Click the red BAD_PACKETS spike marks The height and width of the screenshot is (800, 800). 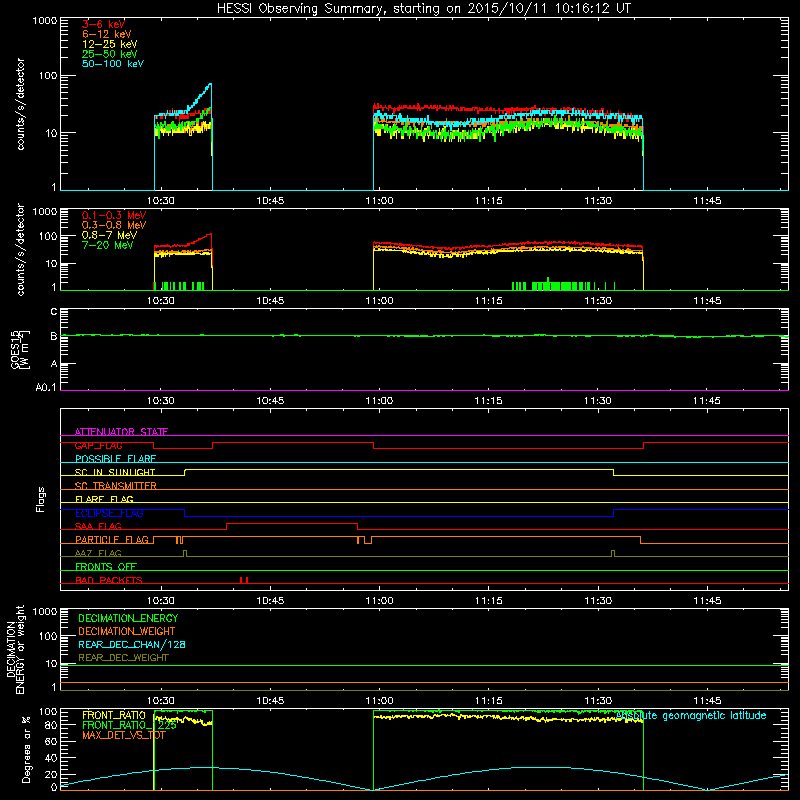pyautogui.click(x=244, y=580)
